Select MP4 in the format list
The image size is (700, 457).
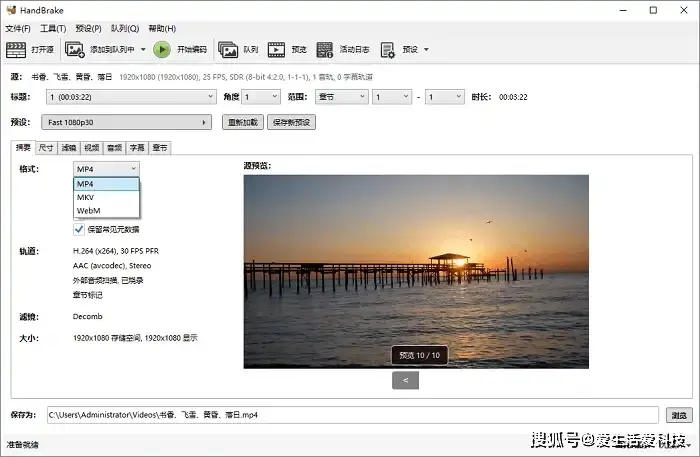click(106, 184)
